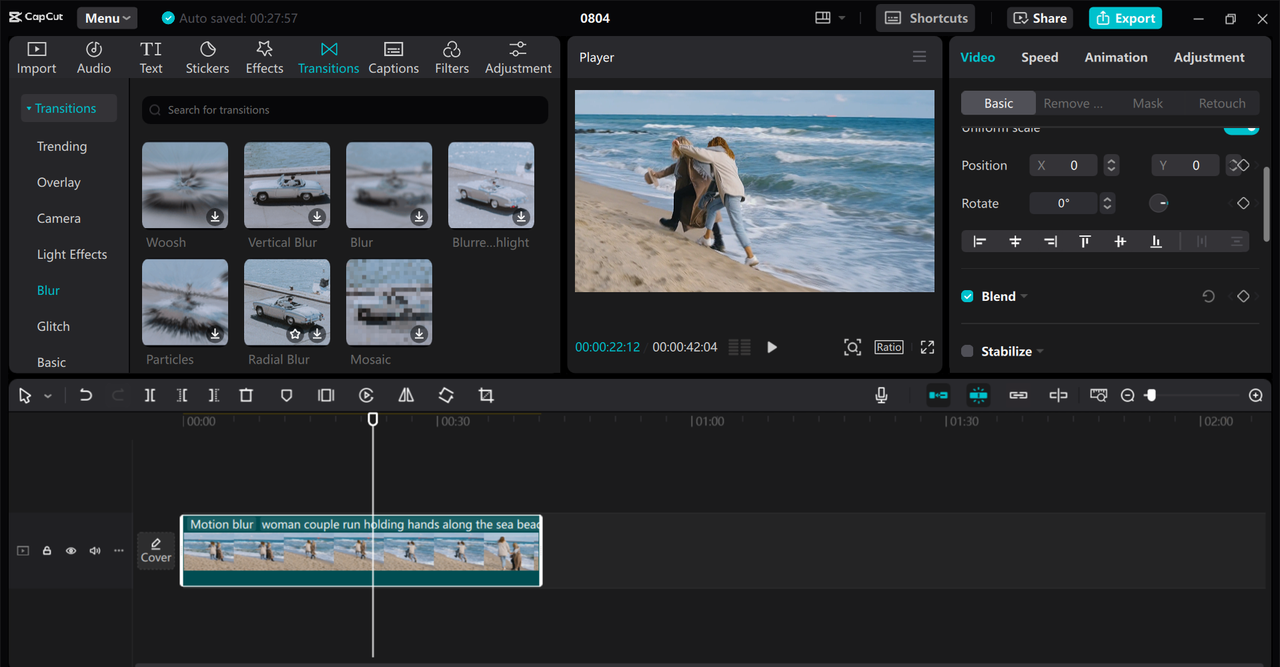Expand the Stabilize section arrow
Image resolution: width=1280 pixels, height=667 pixels.
coord(1040,352)
